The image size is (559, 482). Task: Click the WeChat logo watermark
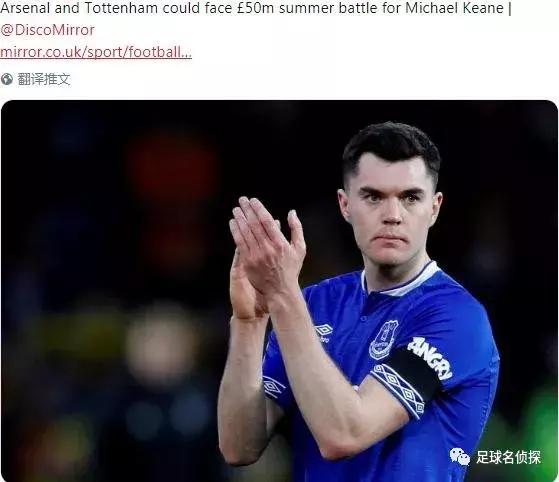[460, 457]
